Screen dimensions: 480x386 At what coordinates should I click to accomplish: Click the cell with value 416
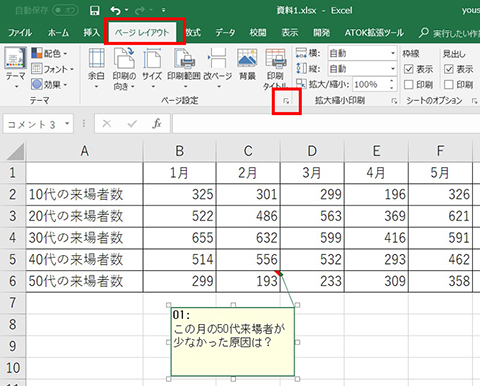(x=376, y=238)
